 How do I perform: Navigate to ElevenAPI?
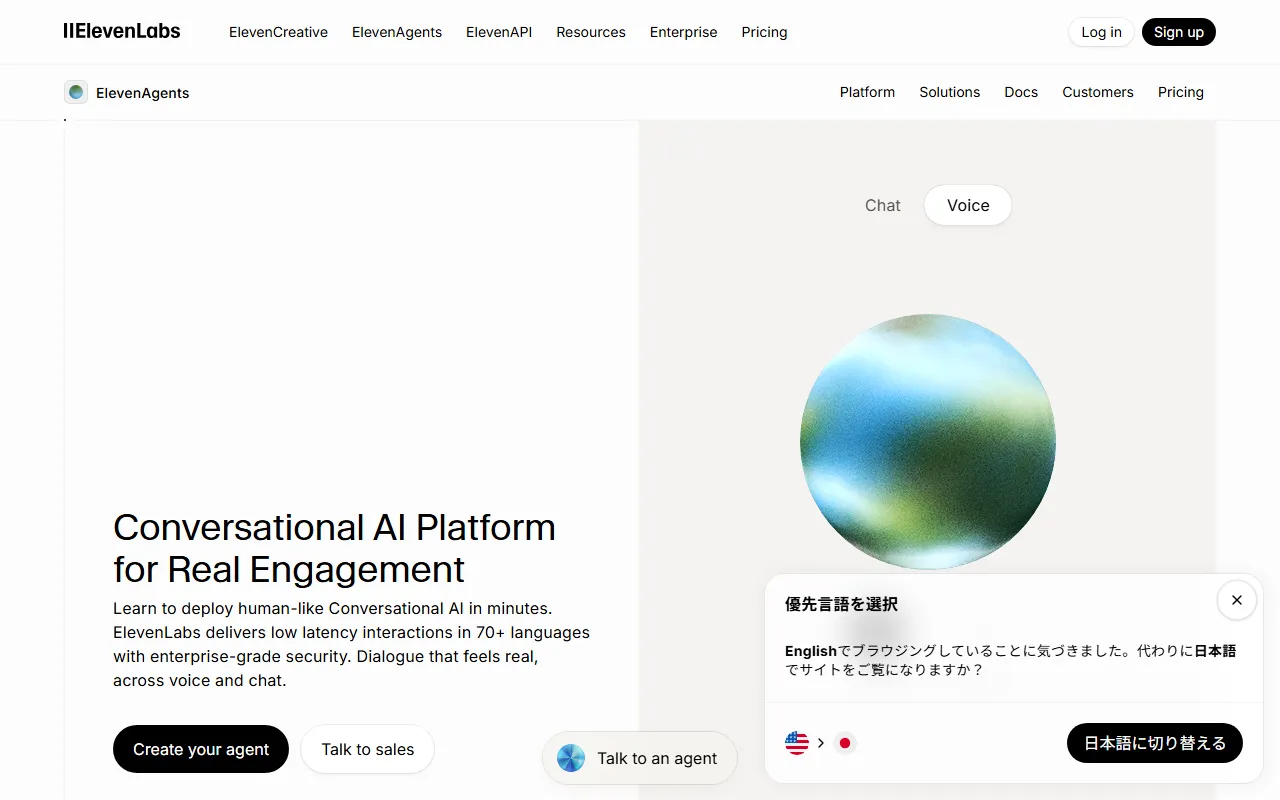(499, 32)
